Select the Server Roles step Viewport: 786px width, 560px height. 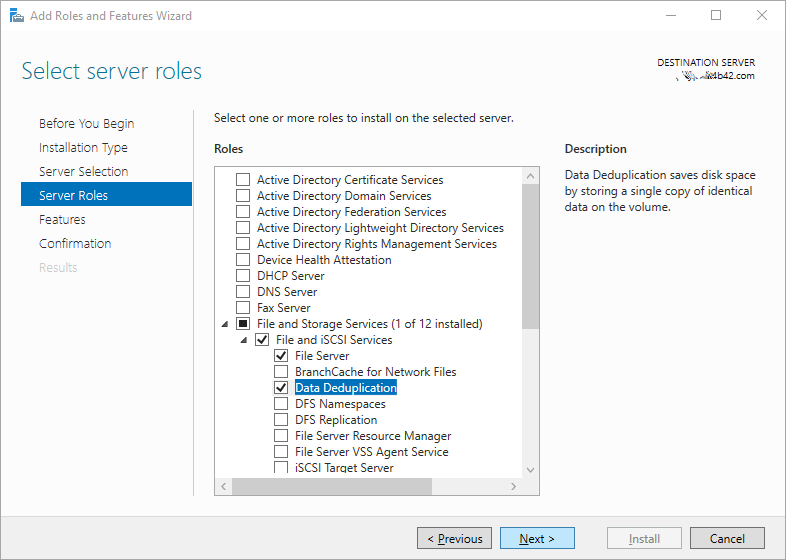tap(106, 195)
